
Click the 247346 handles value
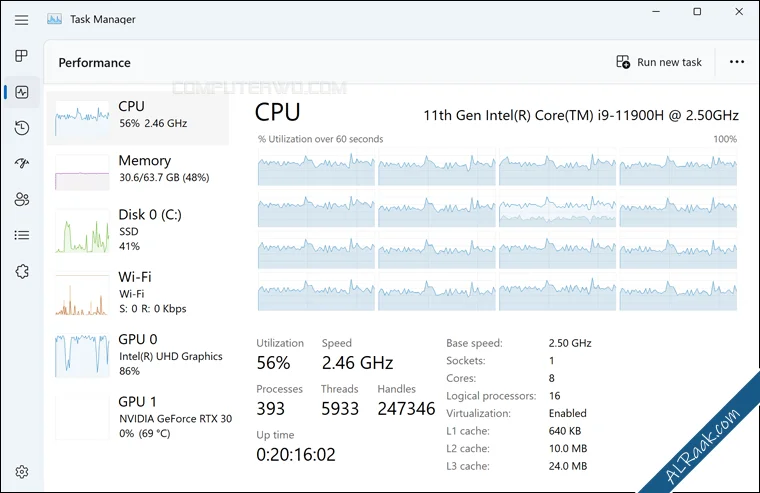coord(406,409)
